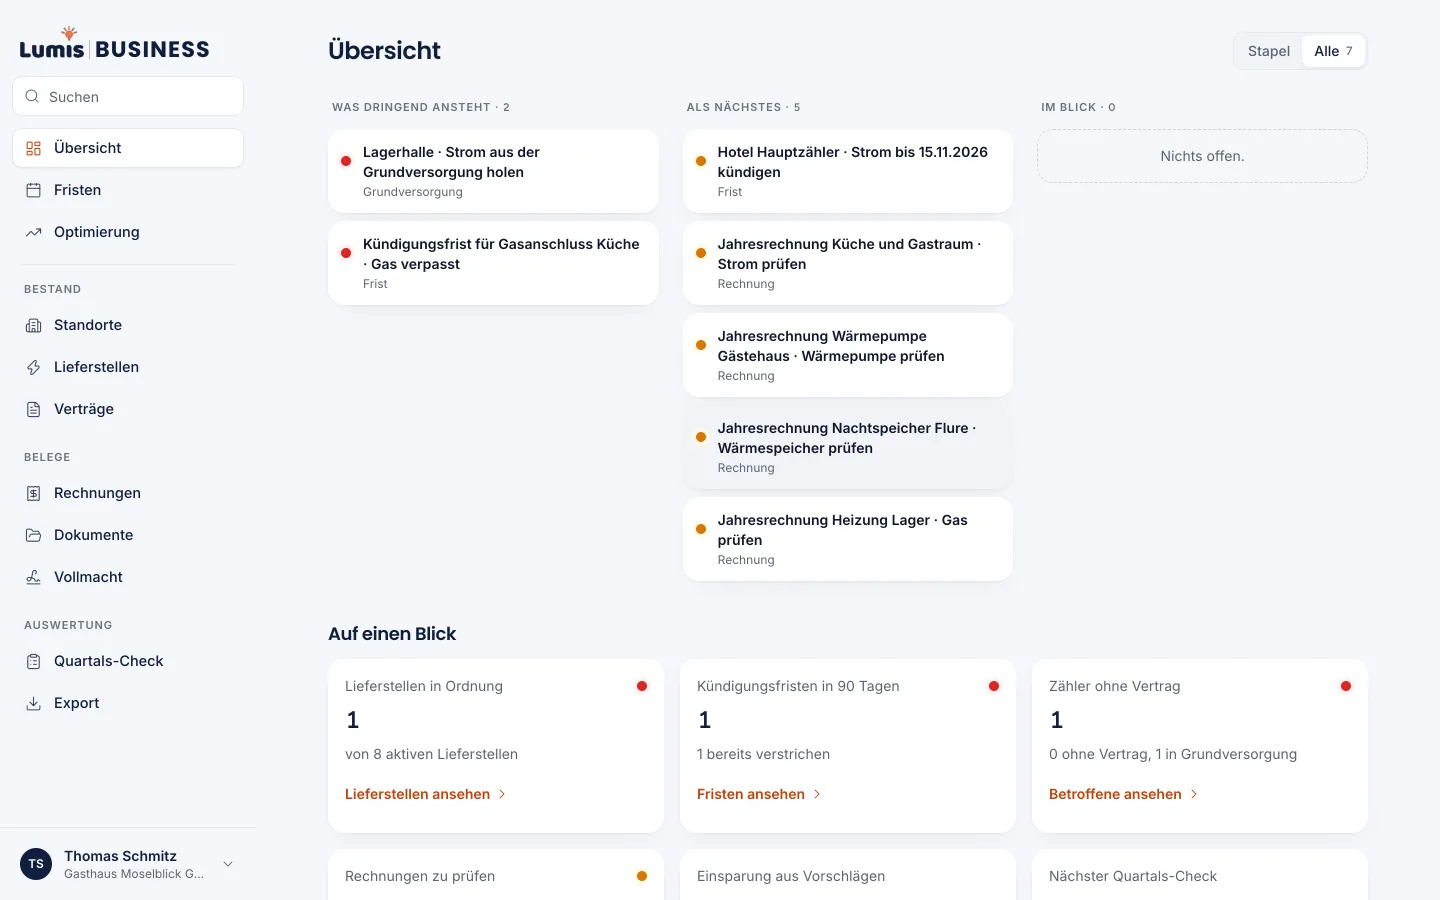Viewport: 1440px width, 900px height.
Task: Open Kündigungsfrist Gasanschluss Küche card
Action: point(493,263)
